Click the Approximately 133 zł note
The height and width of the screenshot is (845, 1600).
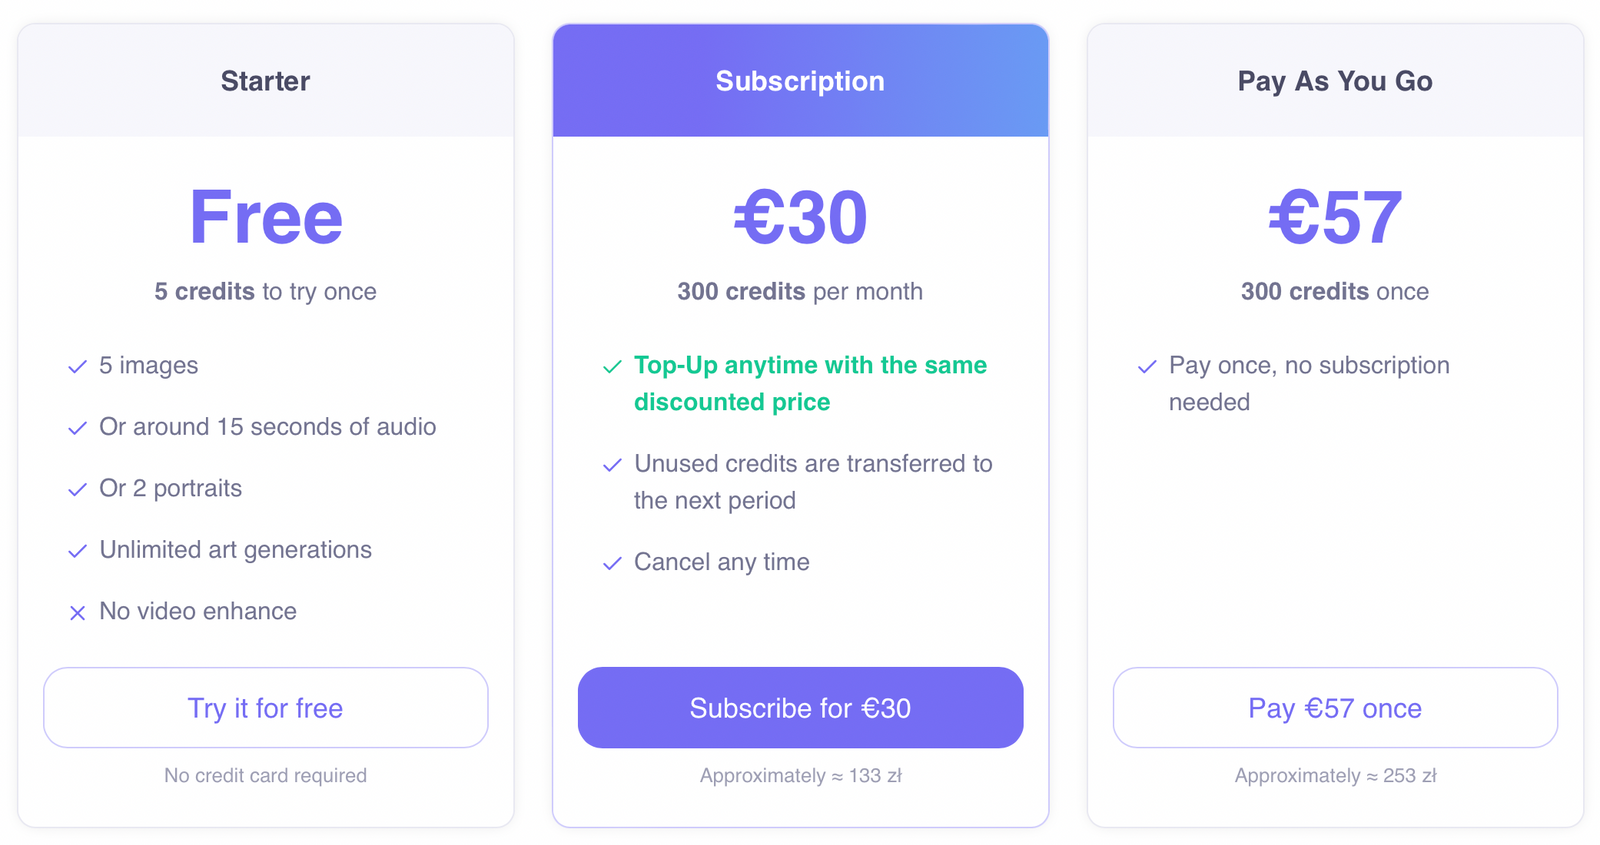tap(800, 775)
